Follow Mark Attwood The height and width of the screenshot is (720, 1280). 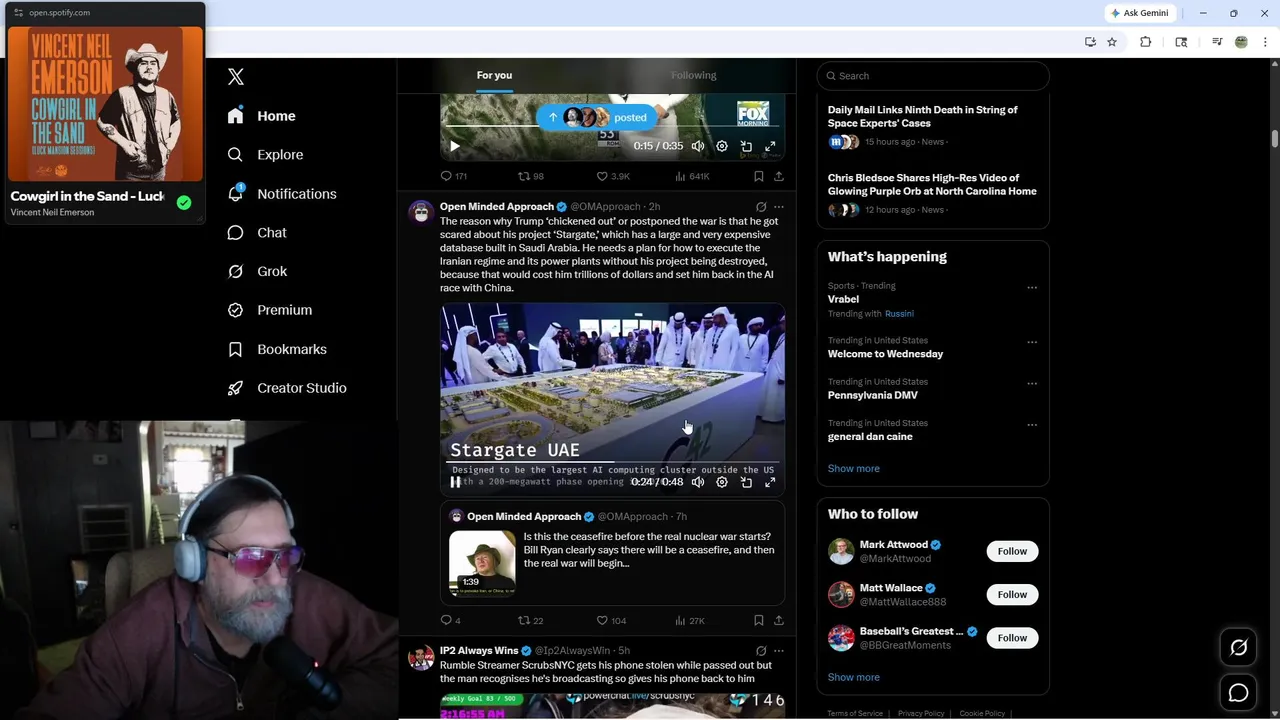[x=1012, y=551]
